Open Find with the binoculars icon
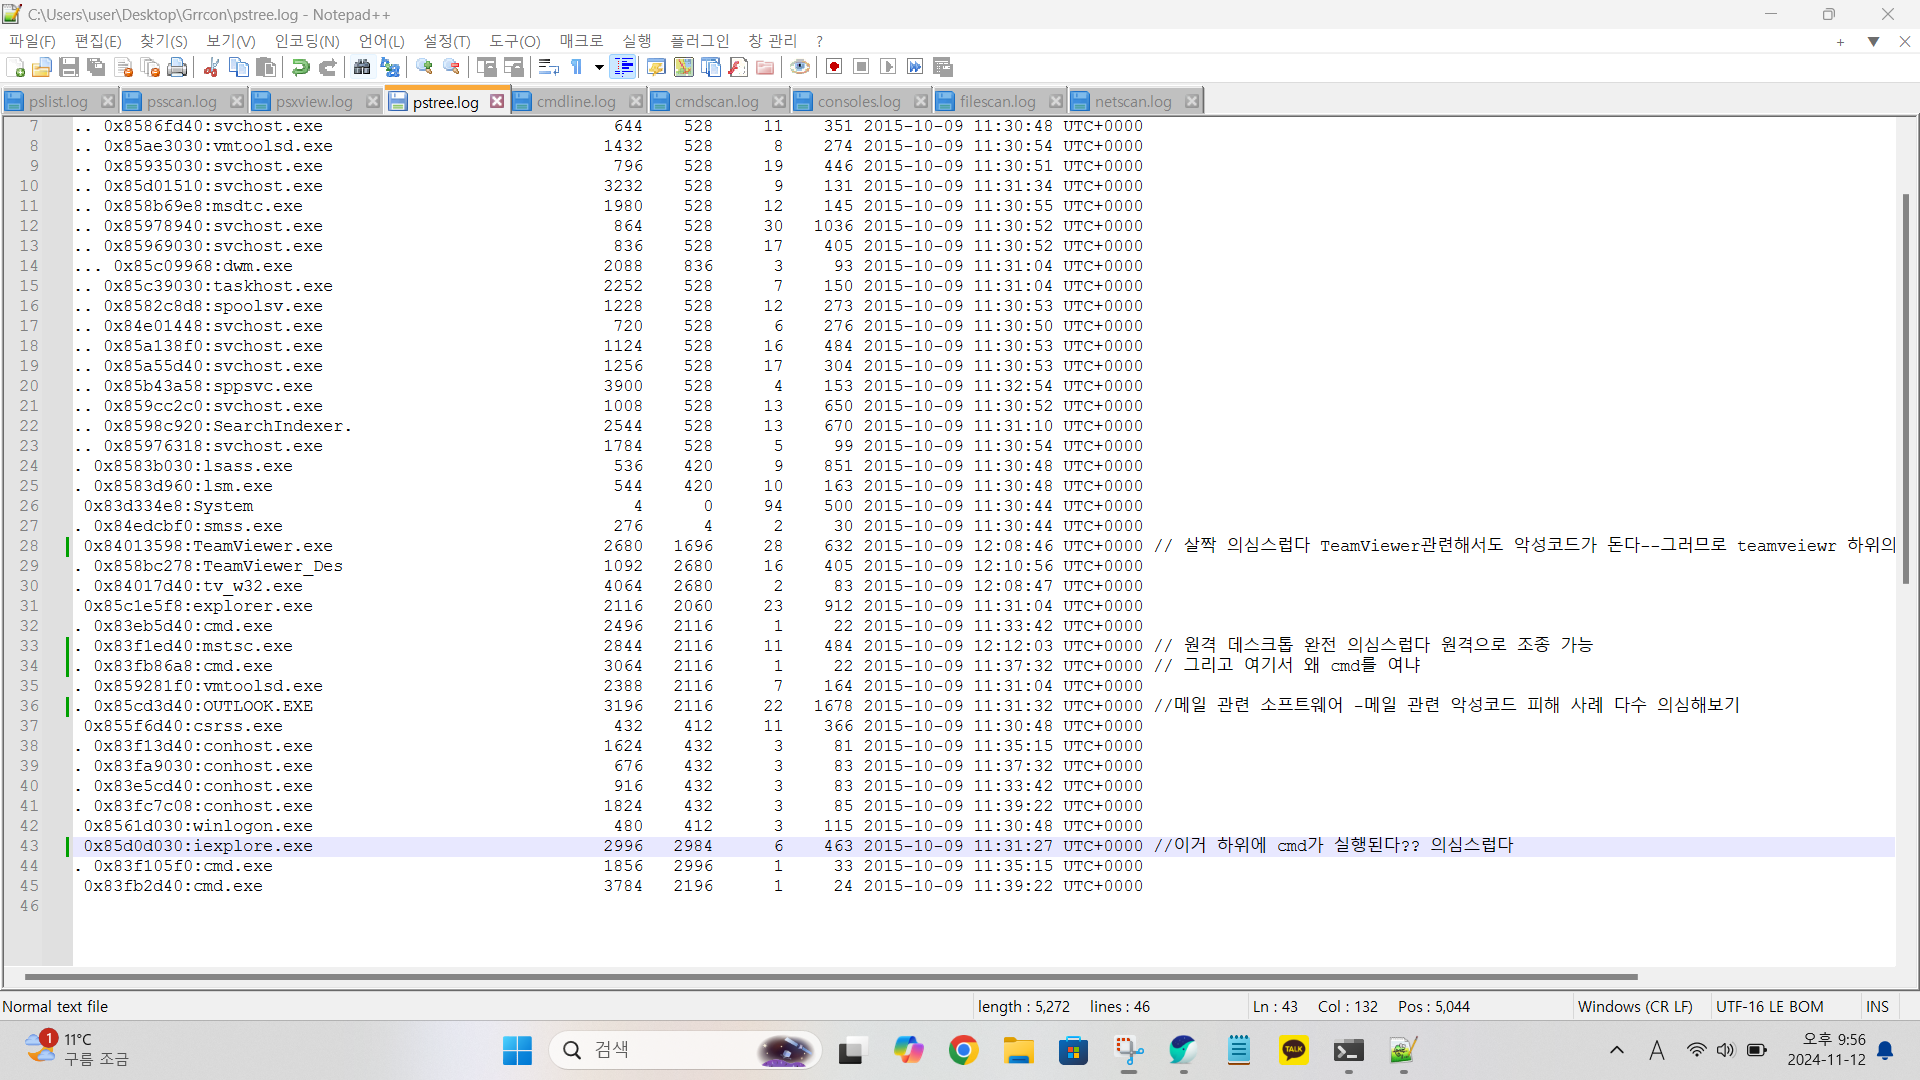 [362, 67]
